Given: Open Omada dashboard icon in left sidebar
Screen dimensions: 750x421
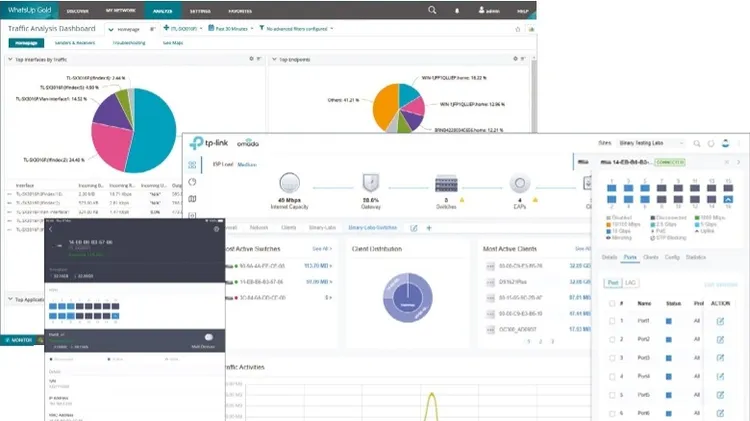Looking at the screenshot, I should 192,165.
